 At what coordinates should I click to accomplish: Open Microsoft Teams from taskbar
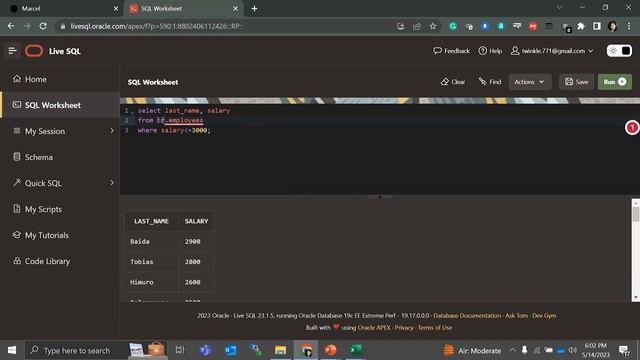pyautogui.click(x=205, y=350)
